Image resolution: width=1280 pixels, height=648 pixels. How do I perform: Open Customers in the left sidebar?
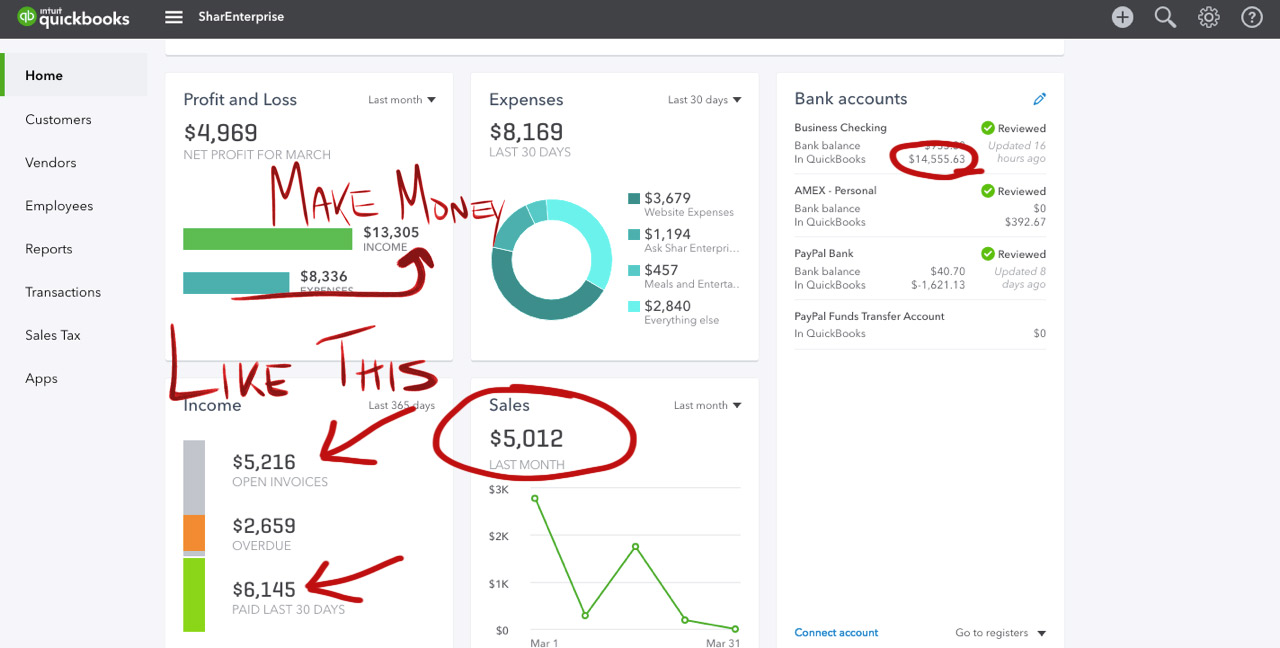point(58,119)
